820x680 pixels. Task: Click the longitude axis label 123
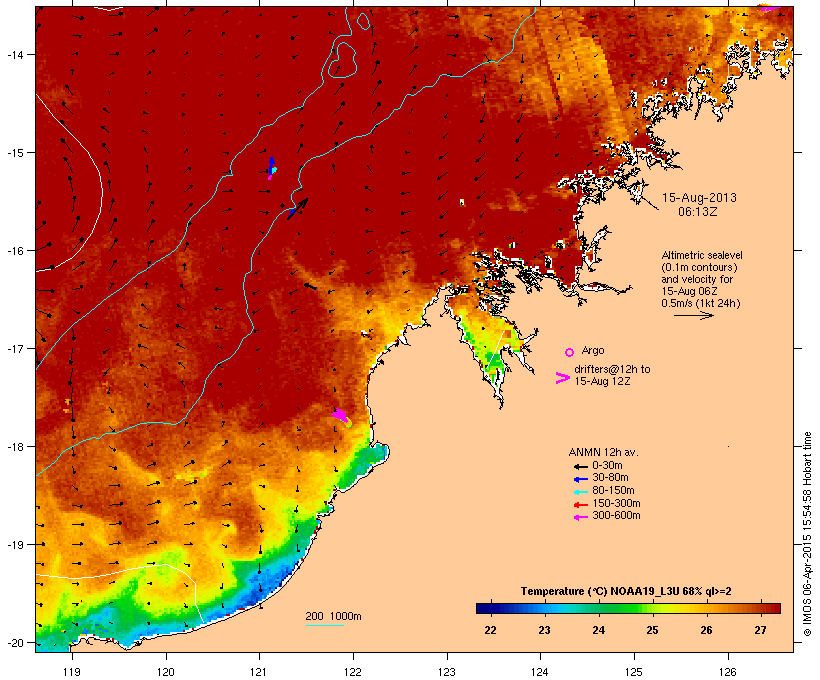click(x=447, y=672)
